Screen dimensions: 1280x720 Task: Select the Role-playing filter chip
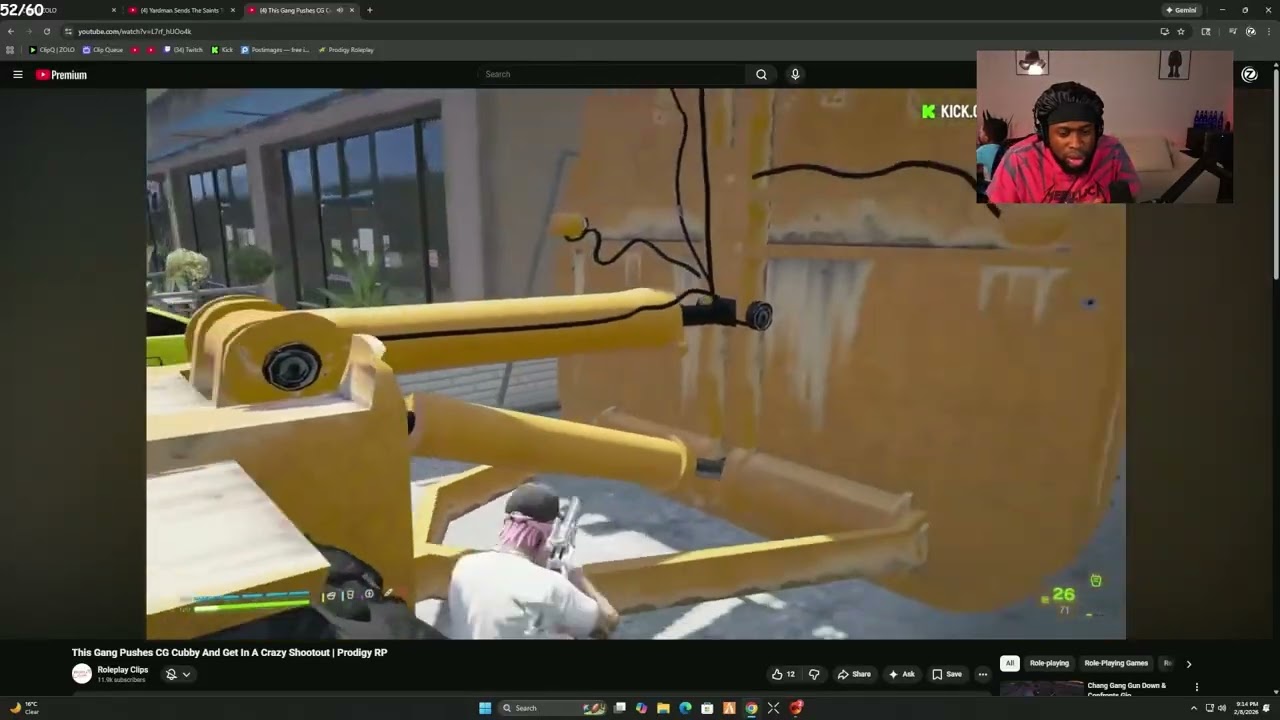(x=1049, y=663)
